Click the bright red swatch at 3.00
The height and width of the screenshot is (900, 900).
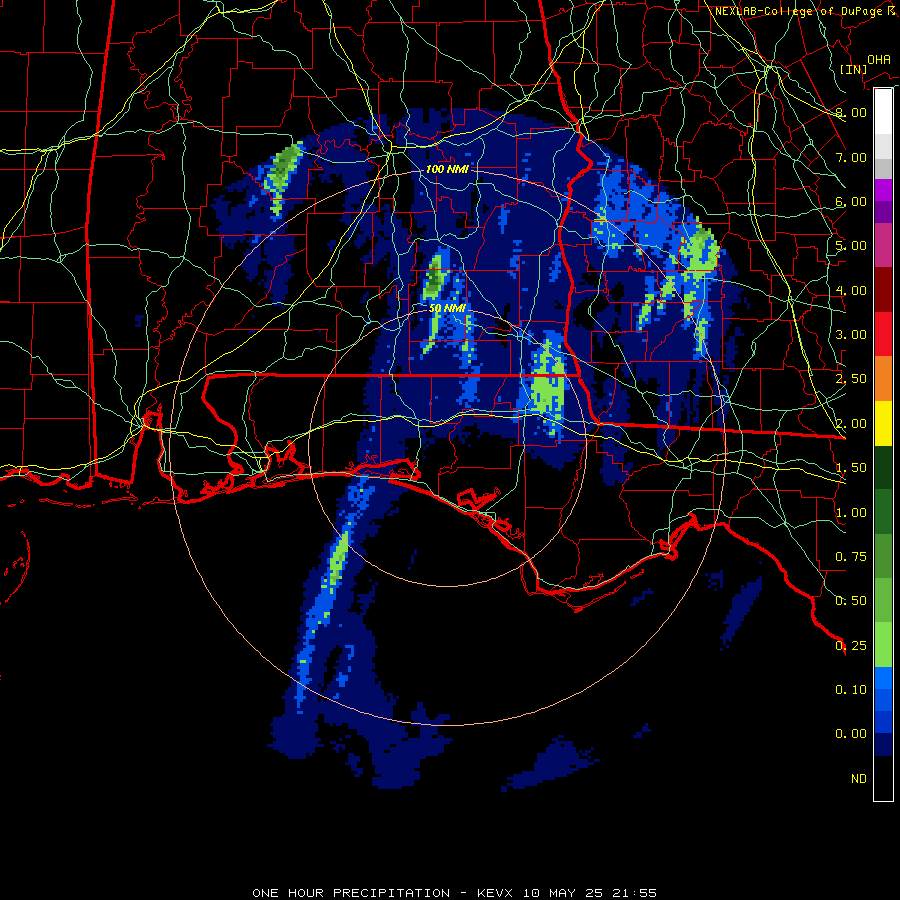(x=883, y=334)
